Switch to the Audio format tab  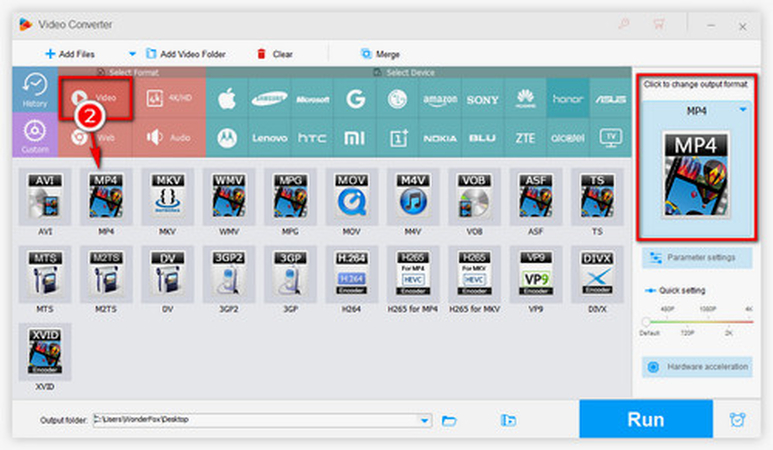pos(168,137)
